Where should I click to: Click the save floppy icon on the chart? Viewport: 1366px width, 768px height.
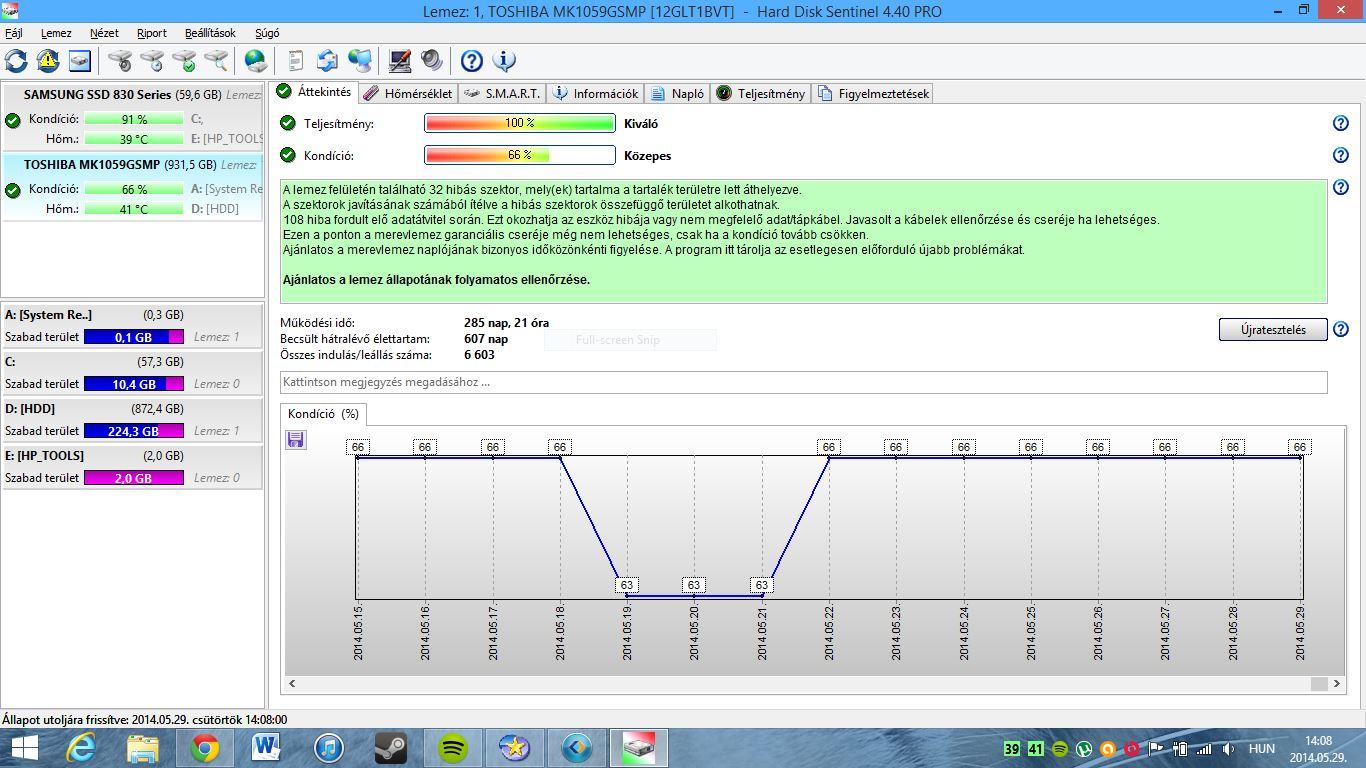[295, 439]
